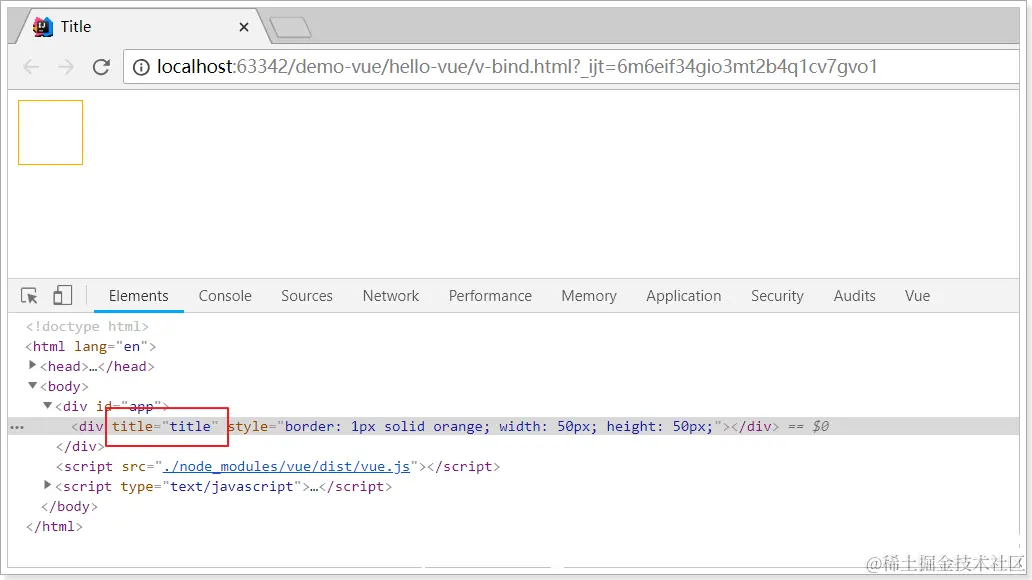Expand the head node
1032x580 pixels.
(32, 365)
